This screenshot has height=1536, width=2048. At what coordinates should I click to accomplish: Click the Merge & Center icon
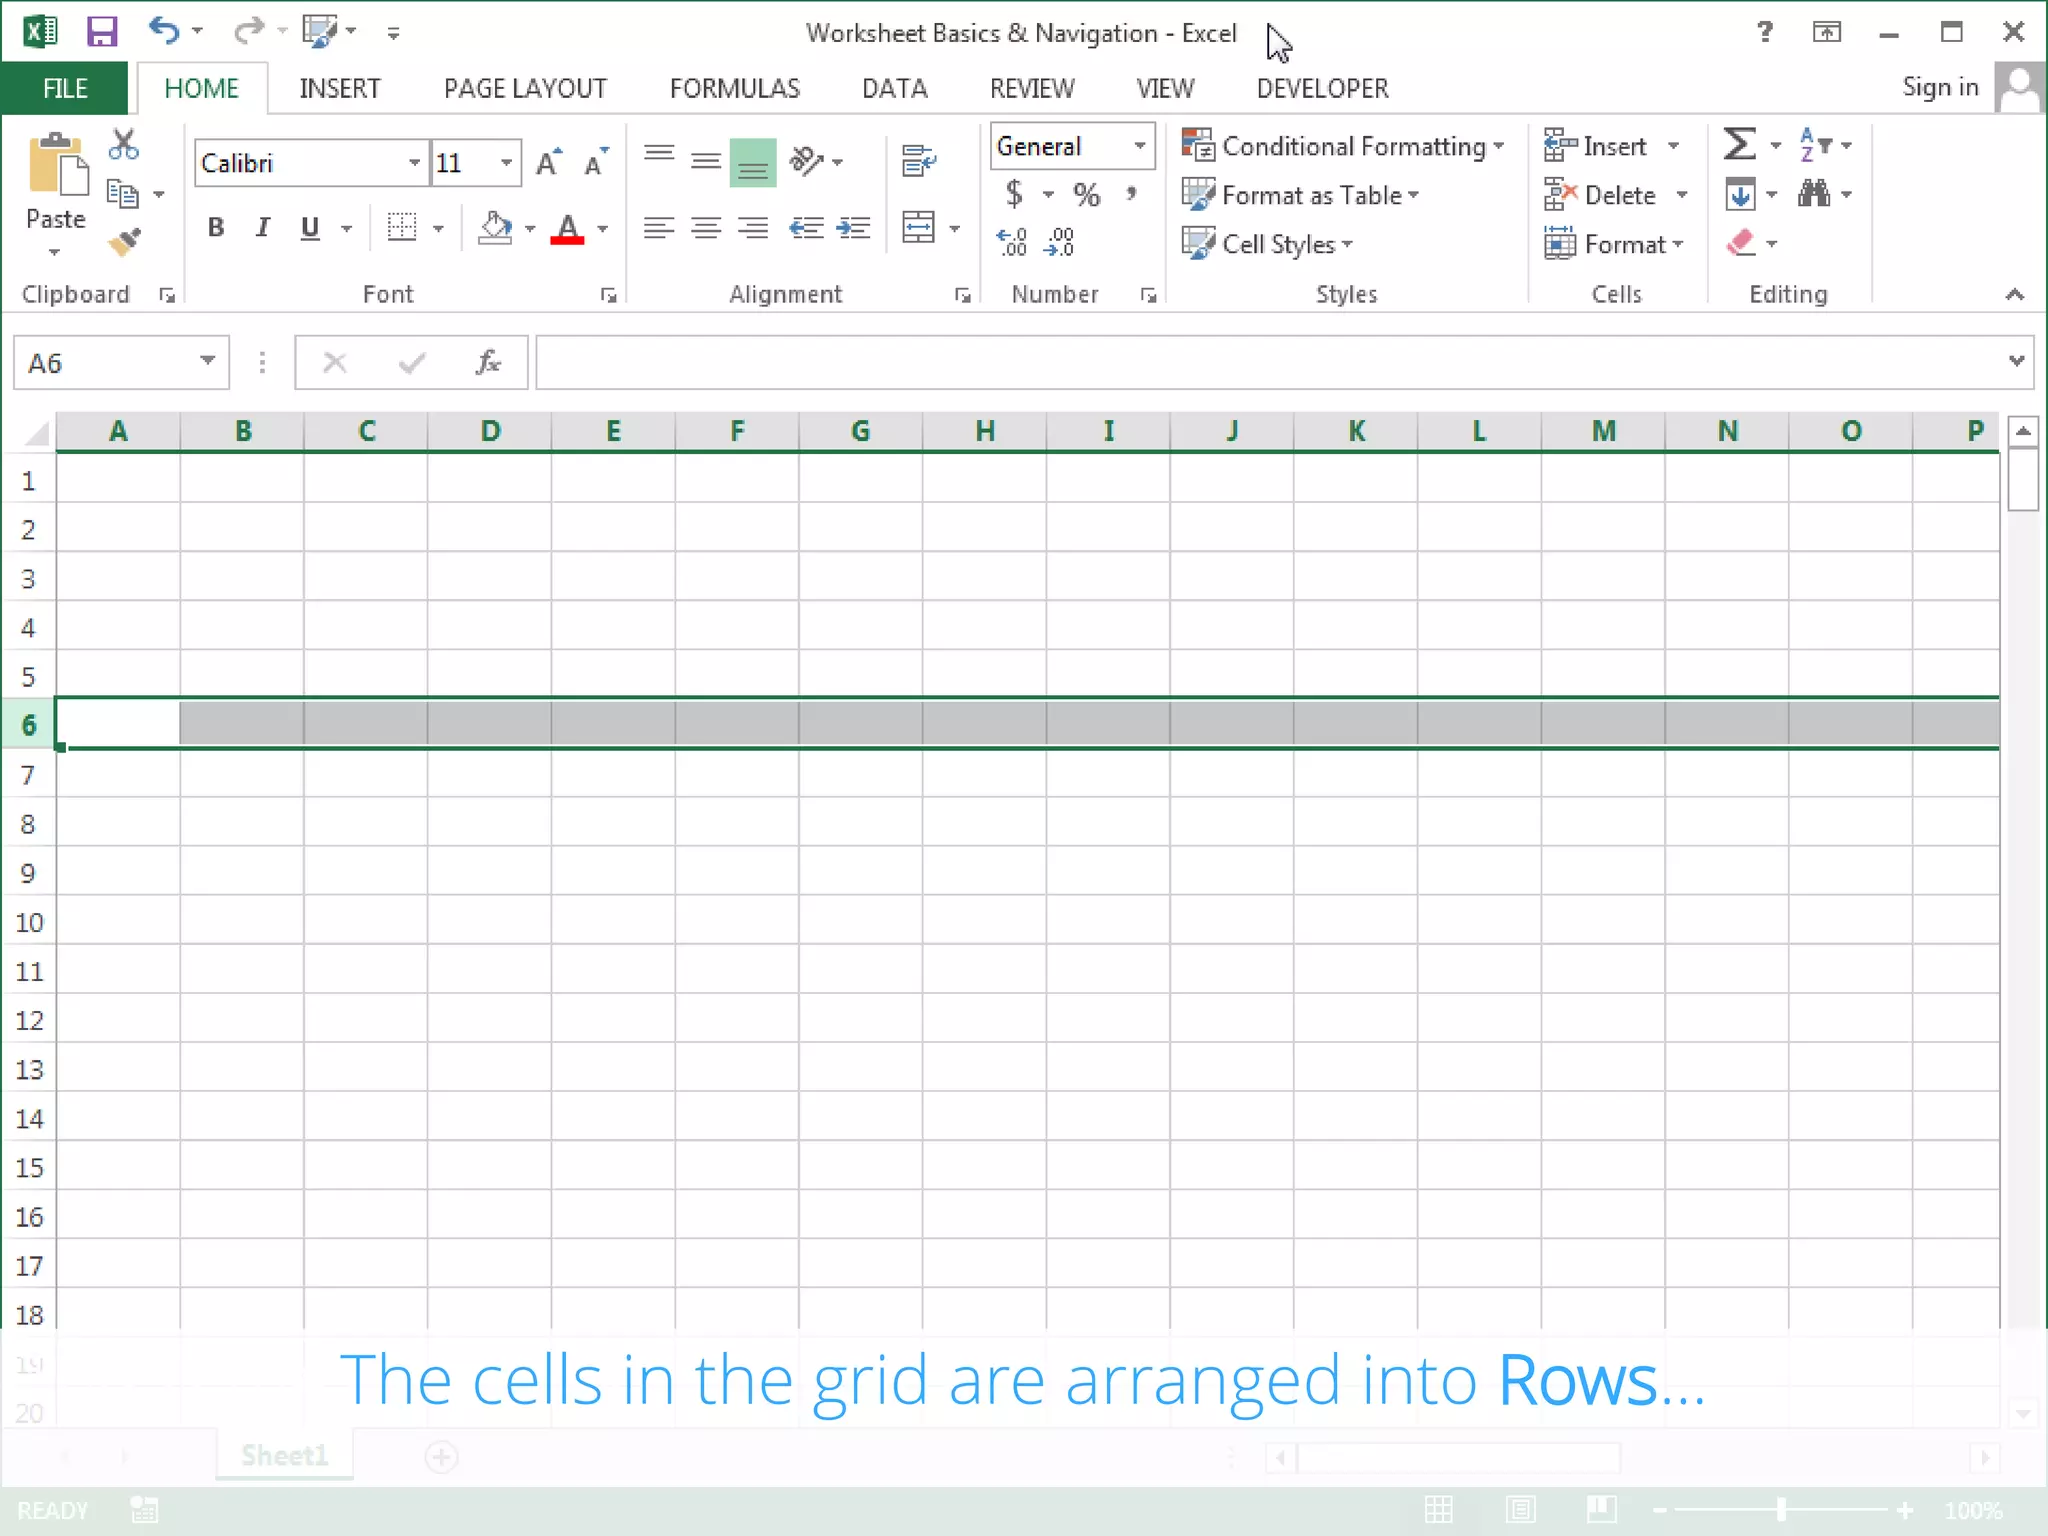(918, 228)
